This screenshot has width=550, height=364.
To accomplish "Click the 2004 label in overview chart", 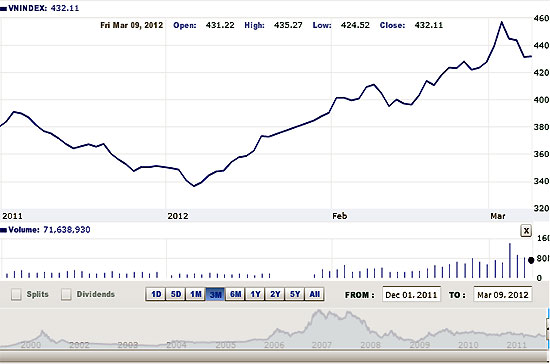I will point(176,345).
